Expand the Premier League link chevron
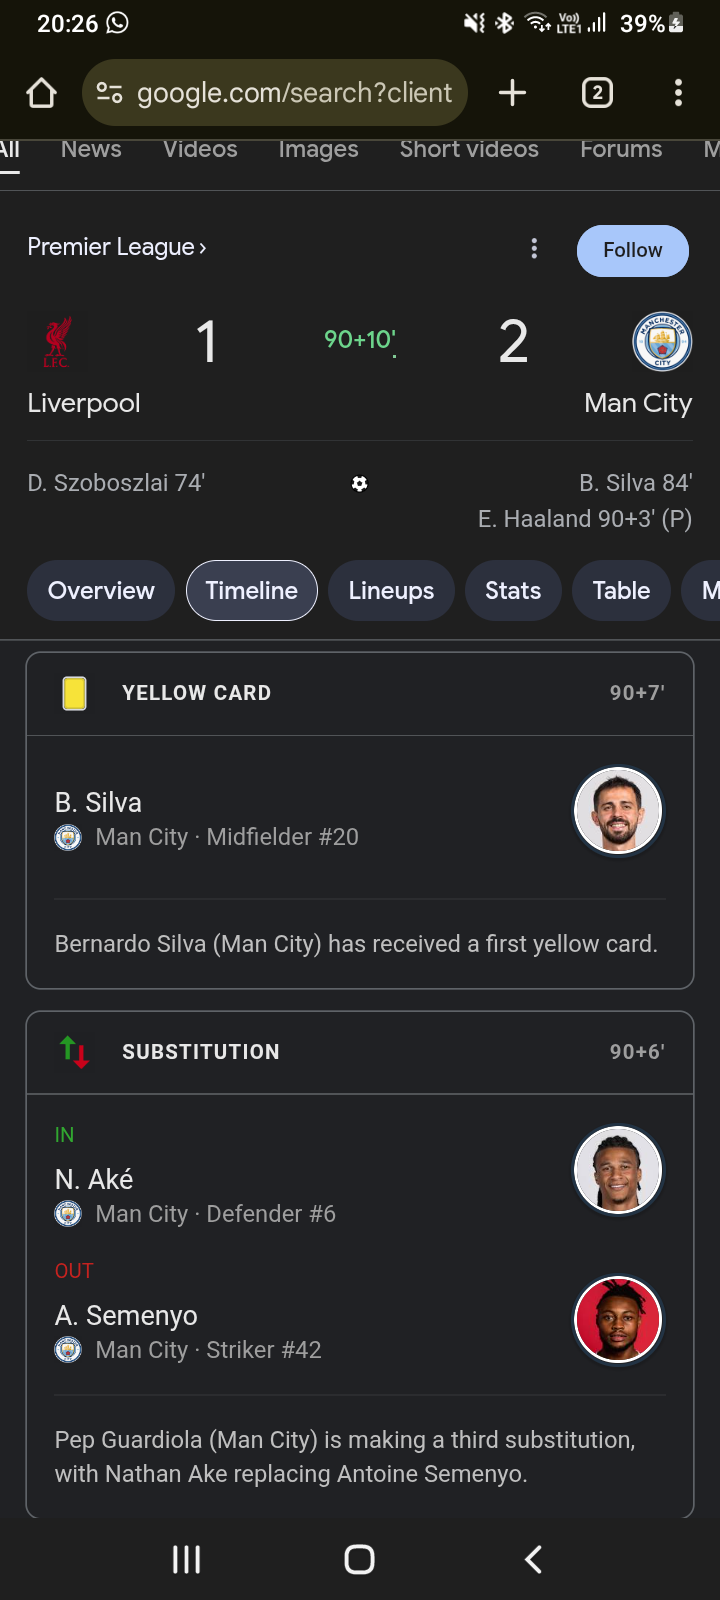Viewport: 720px width, 1600px height. pos(202,248)
